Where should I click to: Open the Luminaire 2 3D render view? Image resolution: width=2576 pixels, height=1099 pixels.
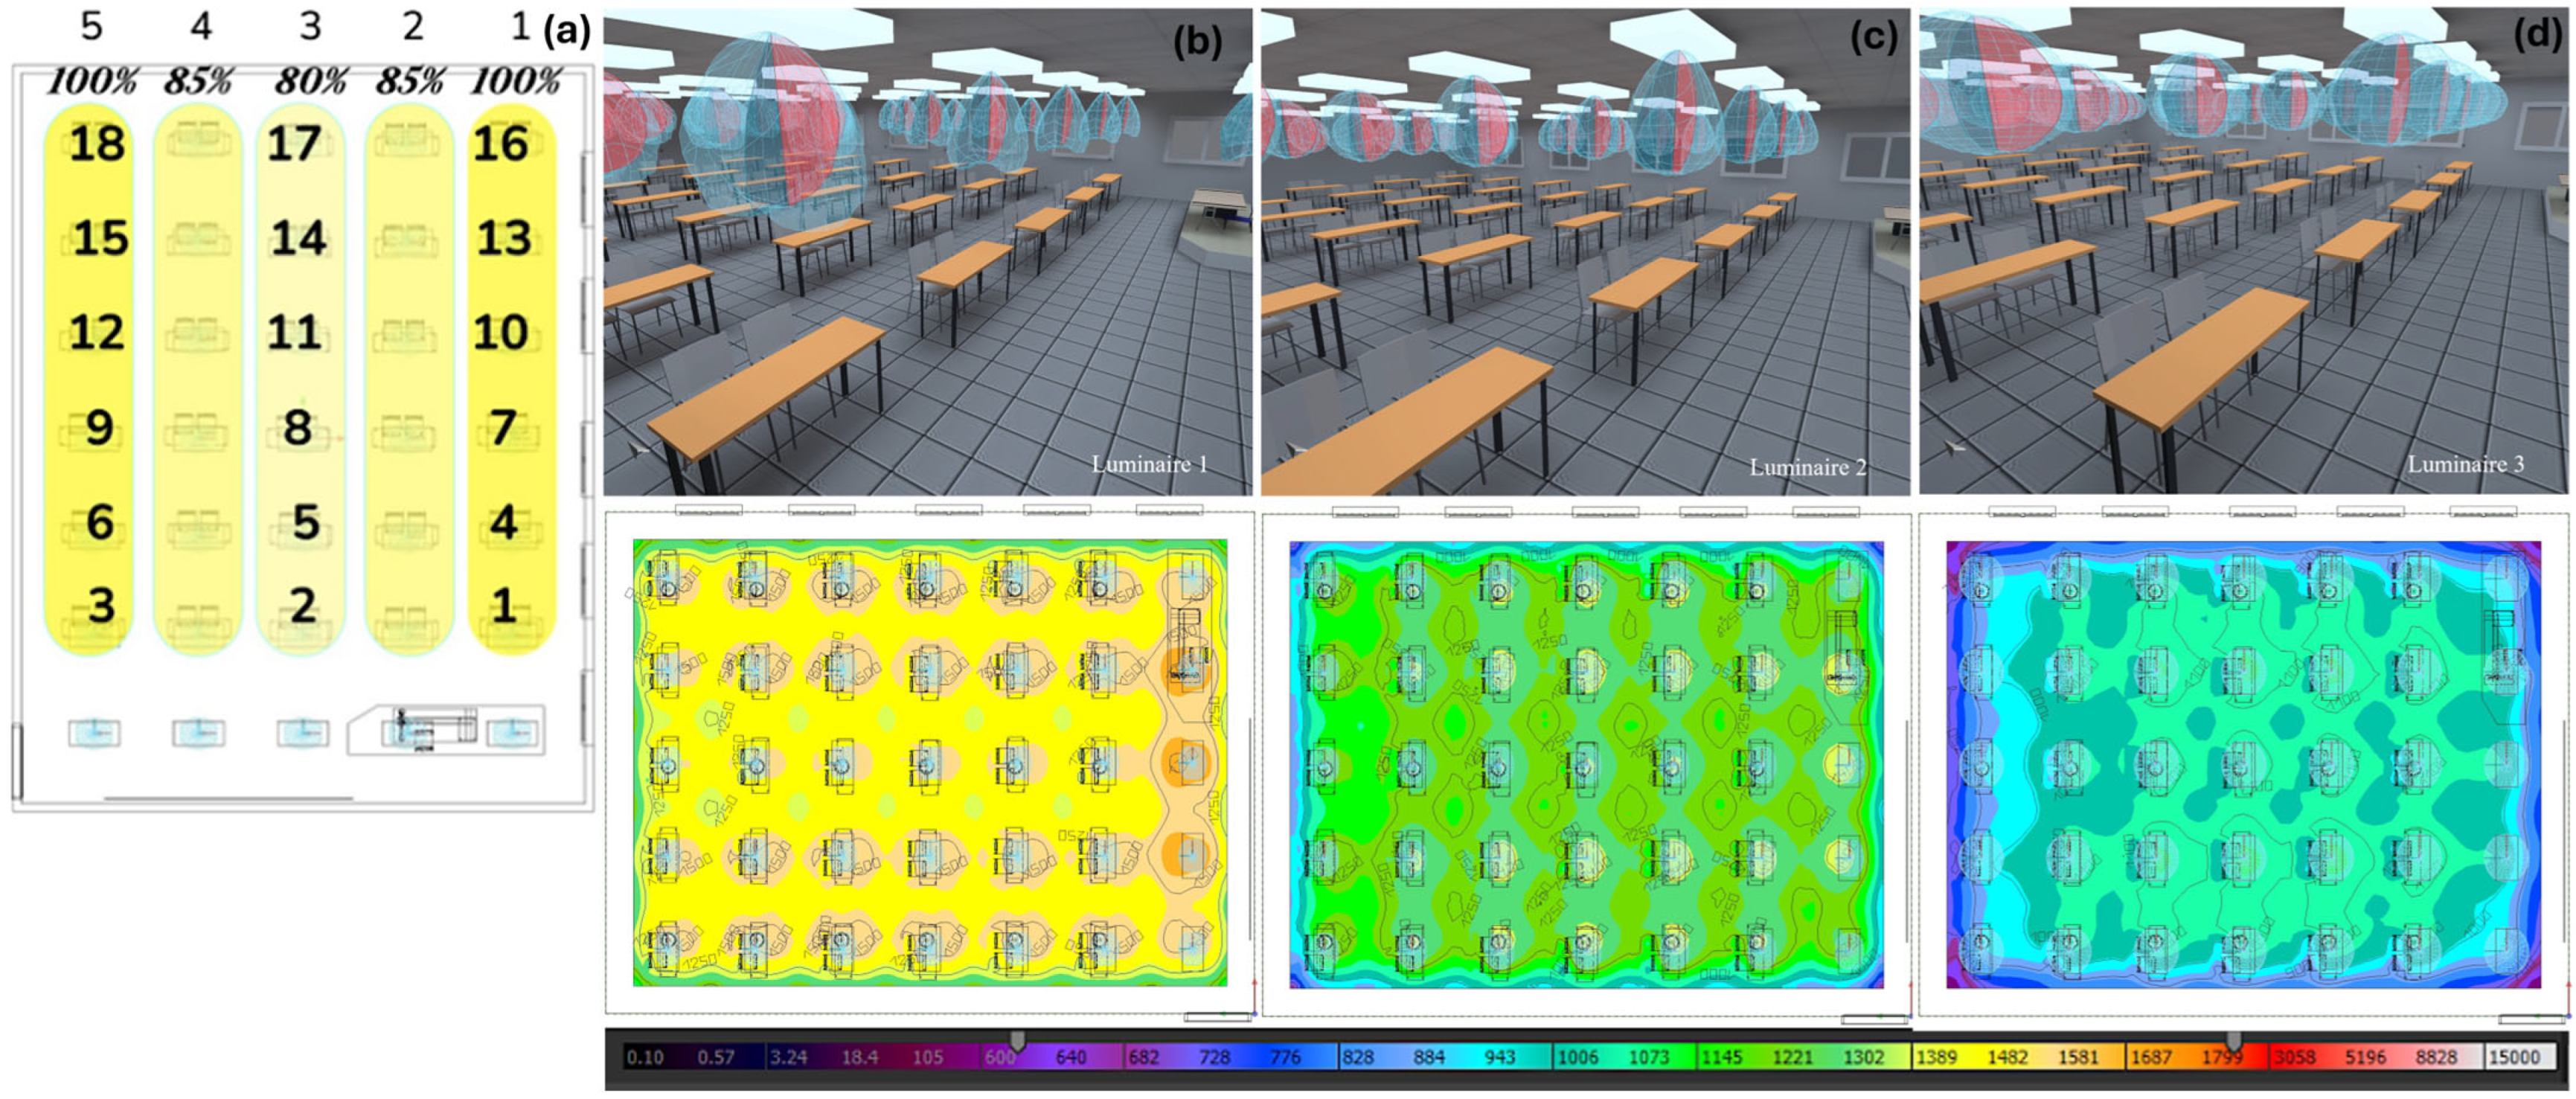[1584, 250]
